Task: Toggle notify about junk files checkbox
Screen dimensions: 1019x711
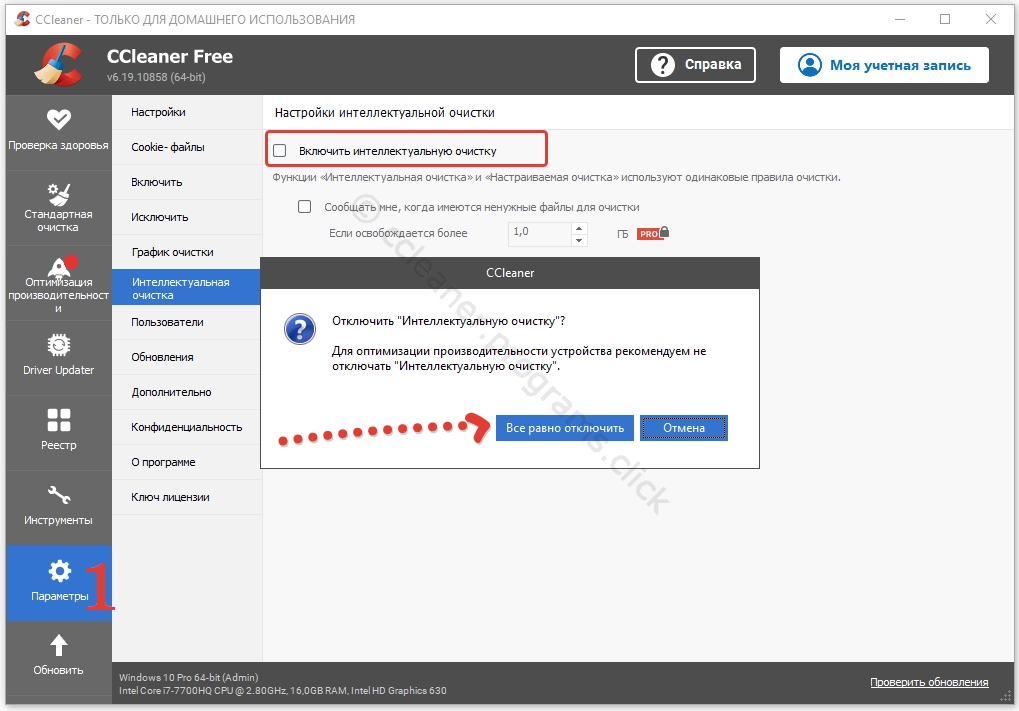Action: click(305, 207)
